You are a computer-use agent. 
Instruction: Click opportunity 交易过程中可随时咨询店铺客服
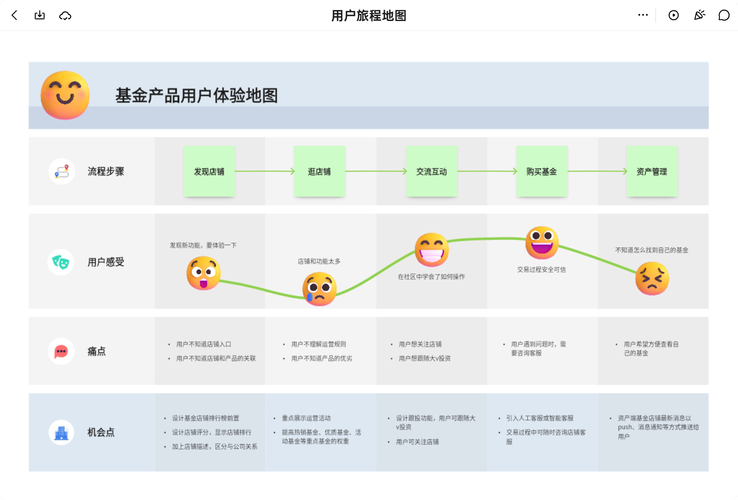[546, 436]
